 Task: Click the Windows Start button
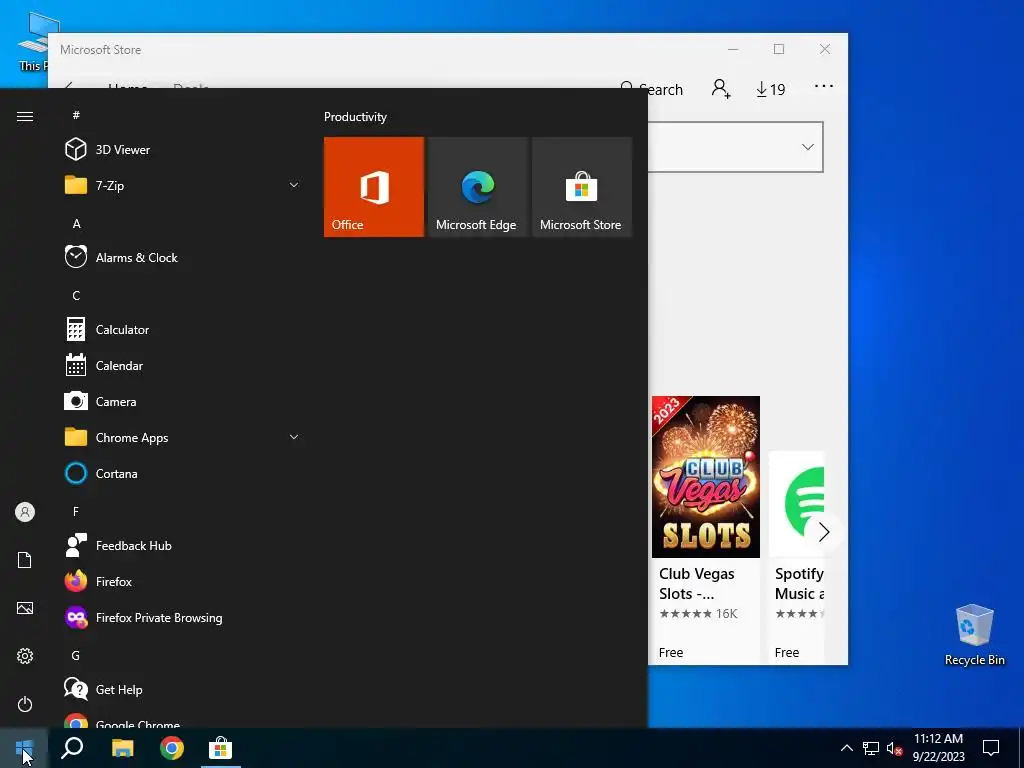tap(24, 748)
